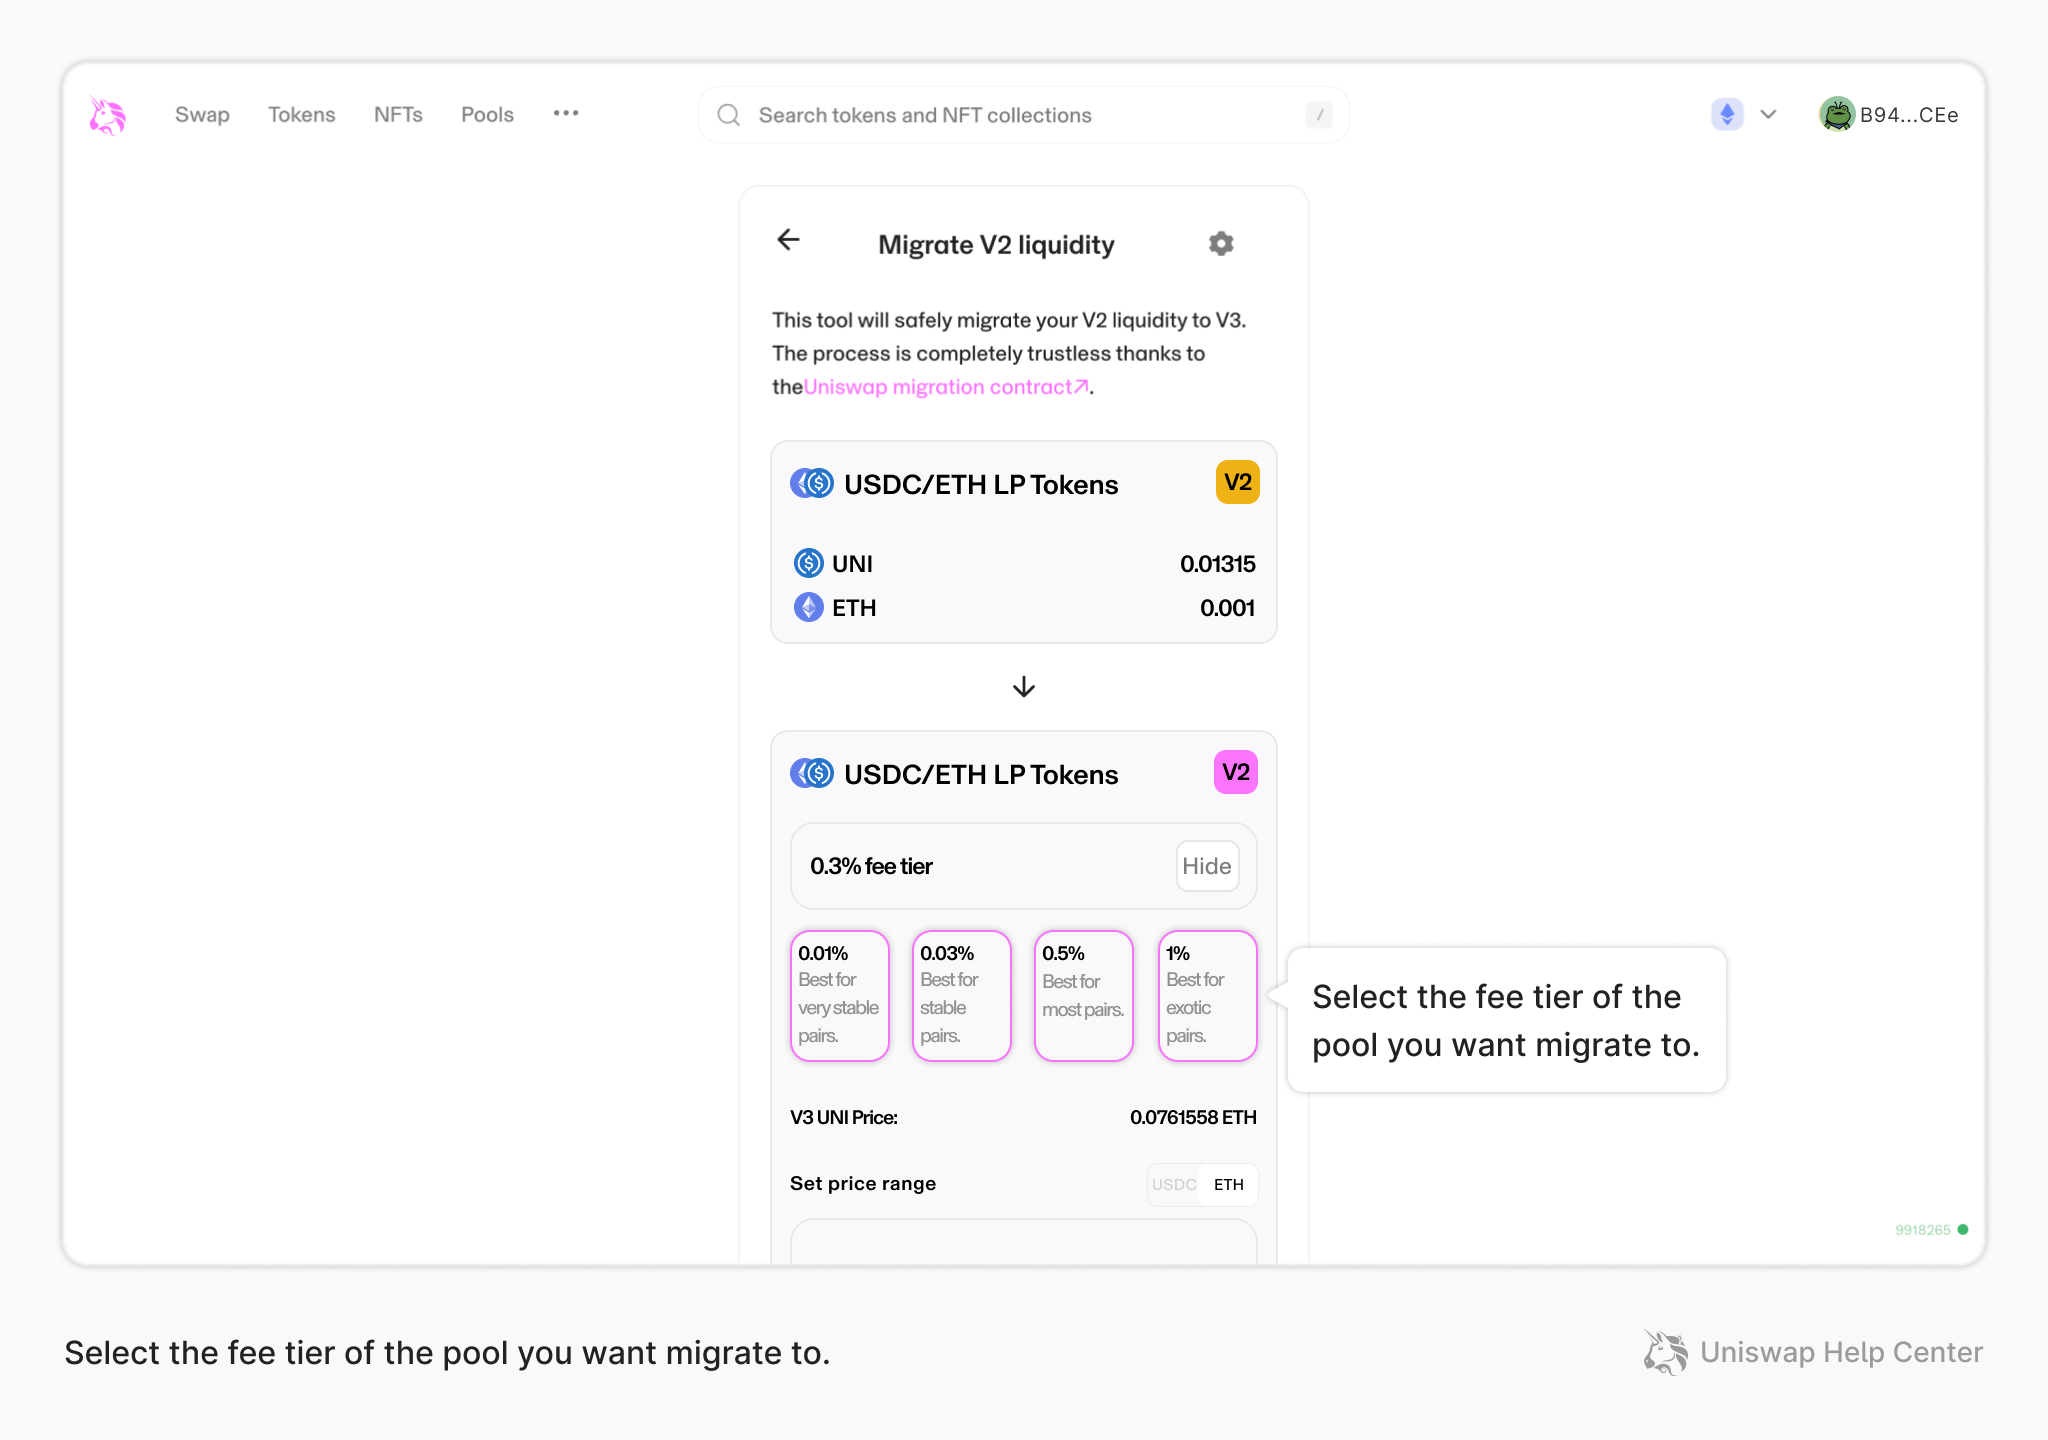Click the Set price range label

click(x=863, y=1184)
